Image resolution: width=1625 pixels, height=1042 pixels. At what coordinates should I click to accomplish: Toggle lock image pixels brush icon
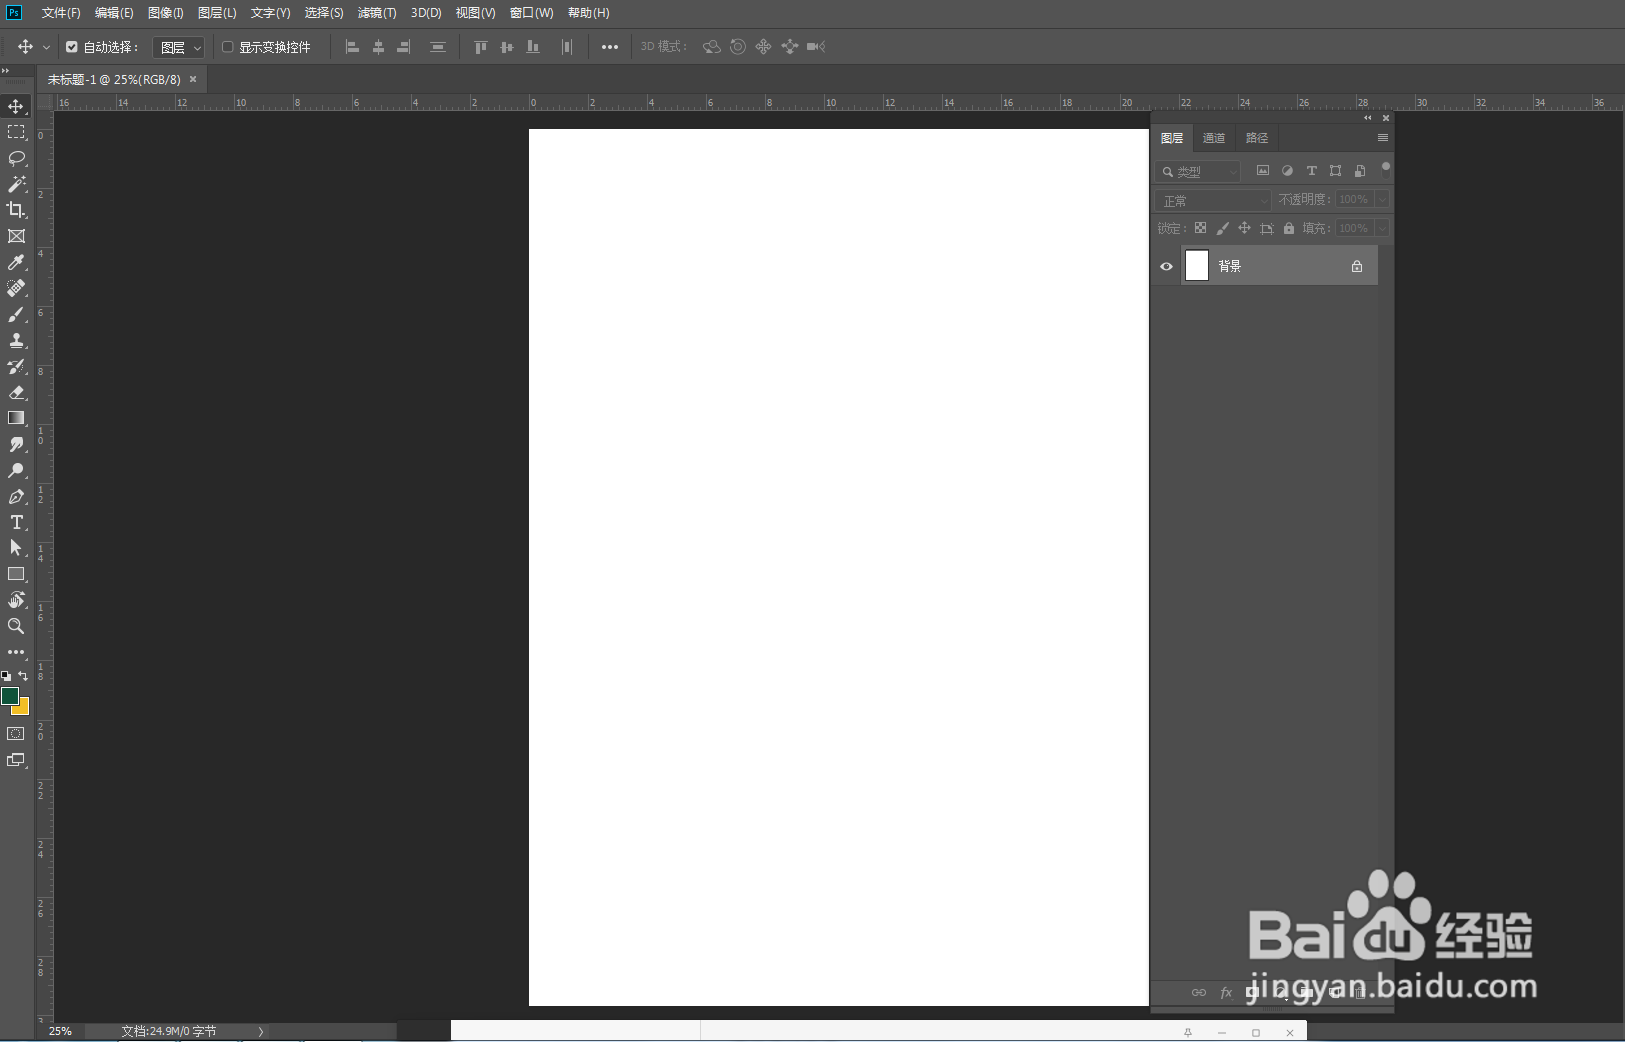1222,228
